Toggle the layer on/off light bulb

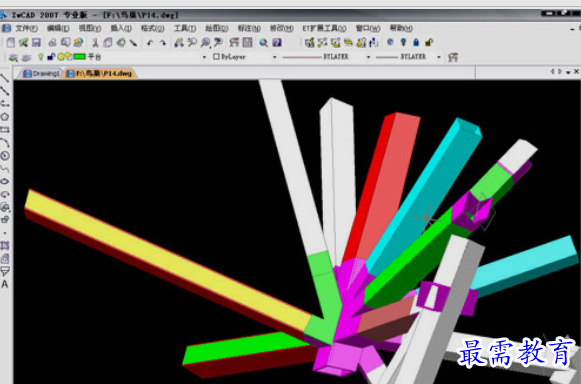(41, 57)
